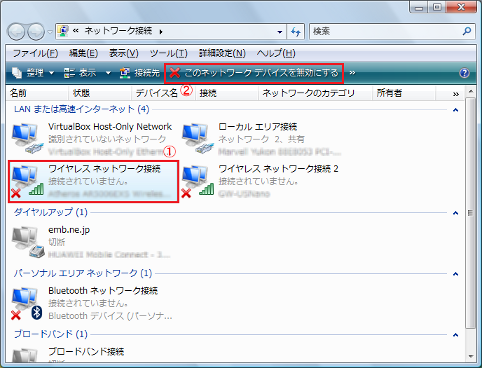
Task: Click the address bar network icon
Action: [63, 31]
